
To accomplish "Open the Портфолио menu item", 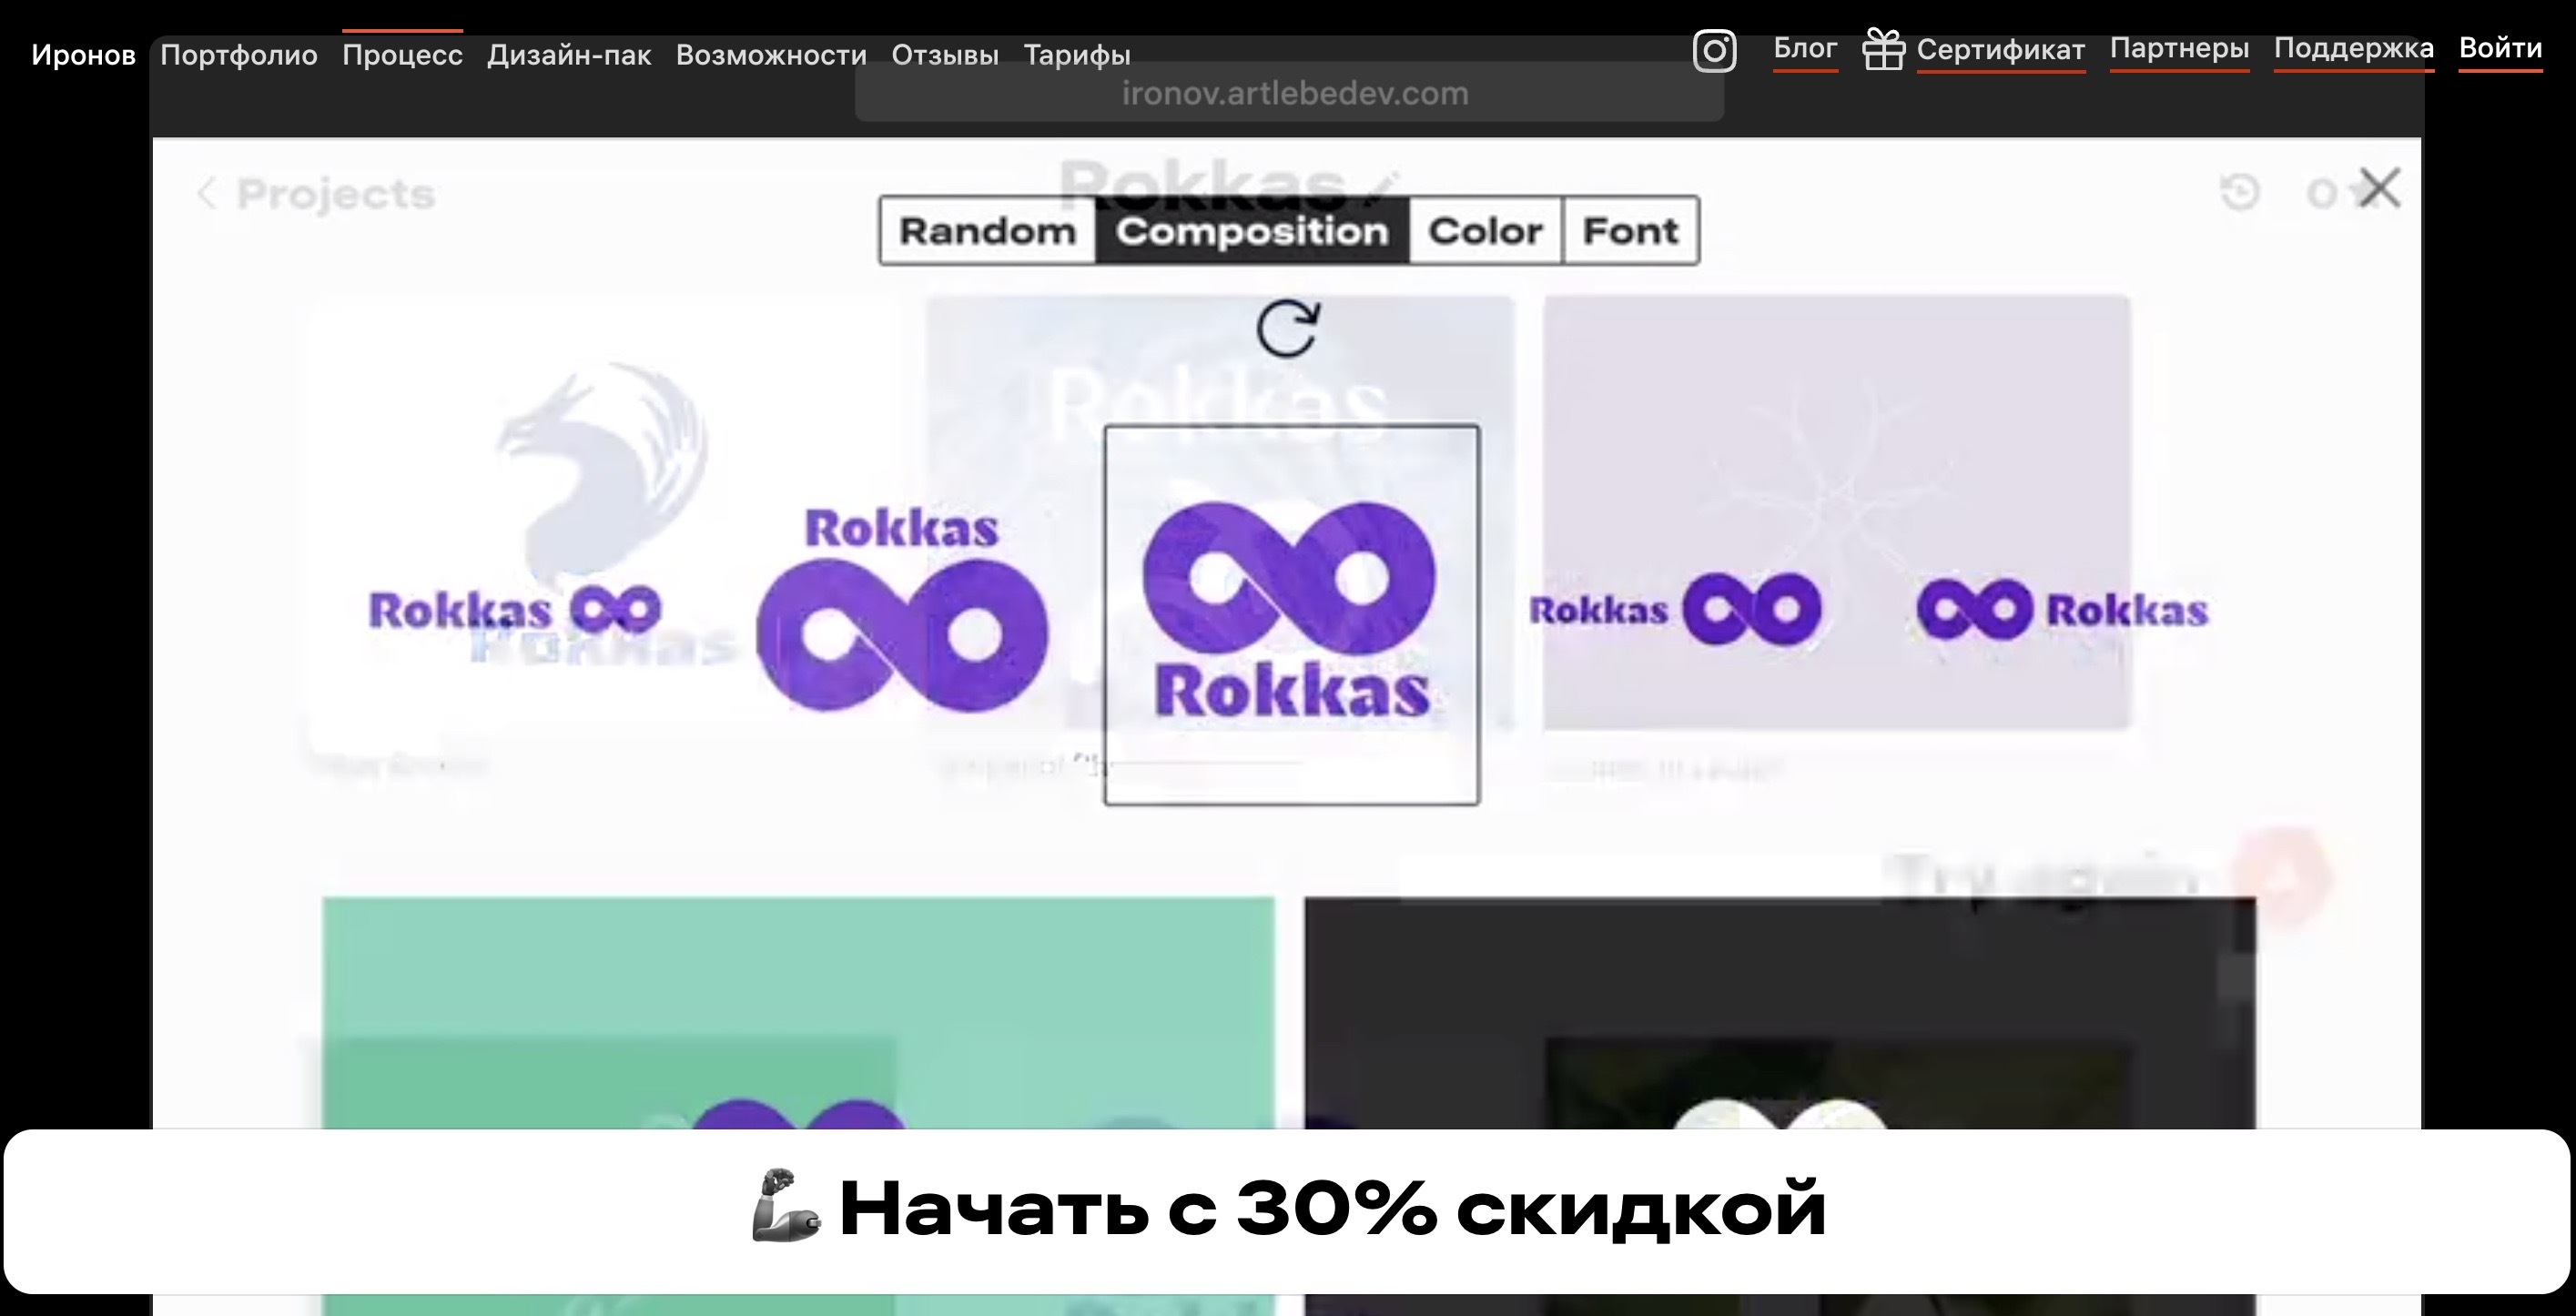I will [239, 55].
